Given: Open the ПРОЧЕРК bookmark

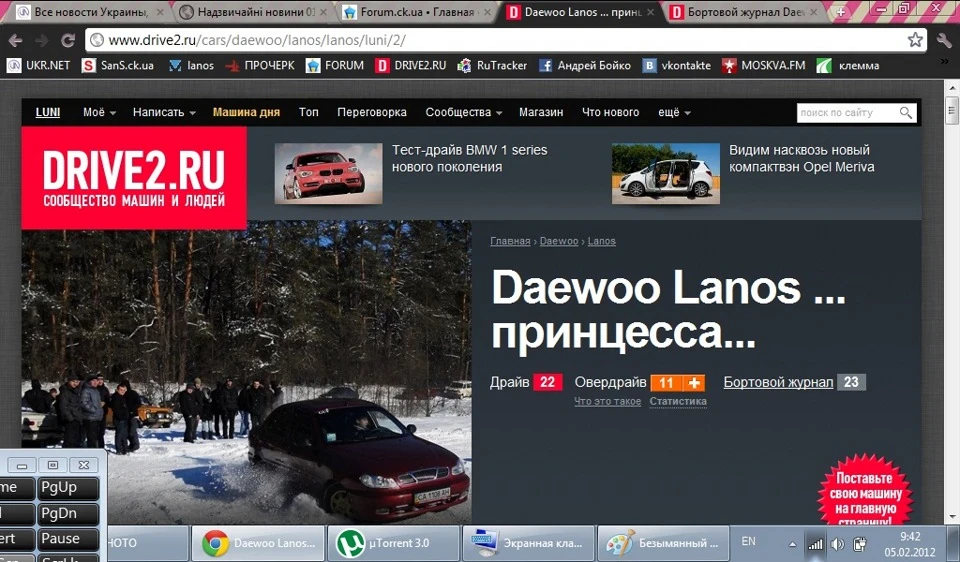Looking at the screenshot, I should 260,66.
